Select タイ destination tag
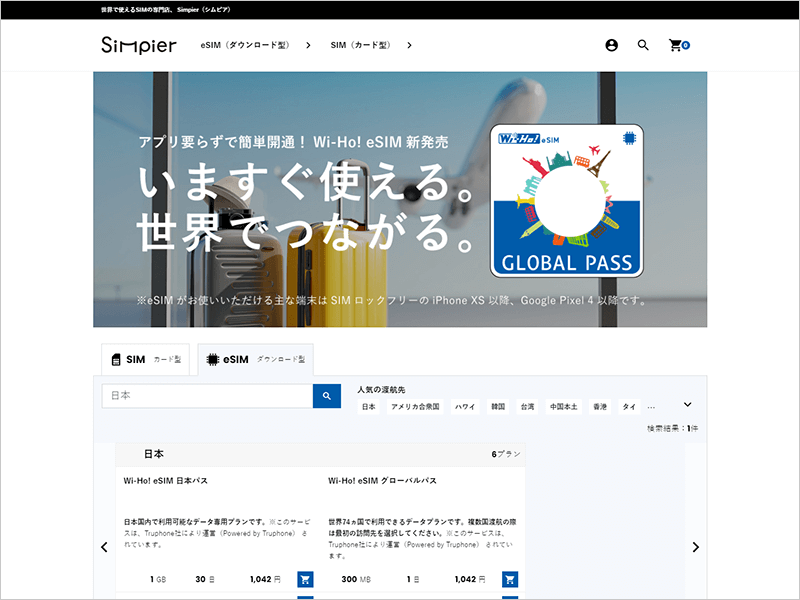 click(x=629, y=407)
